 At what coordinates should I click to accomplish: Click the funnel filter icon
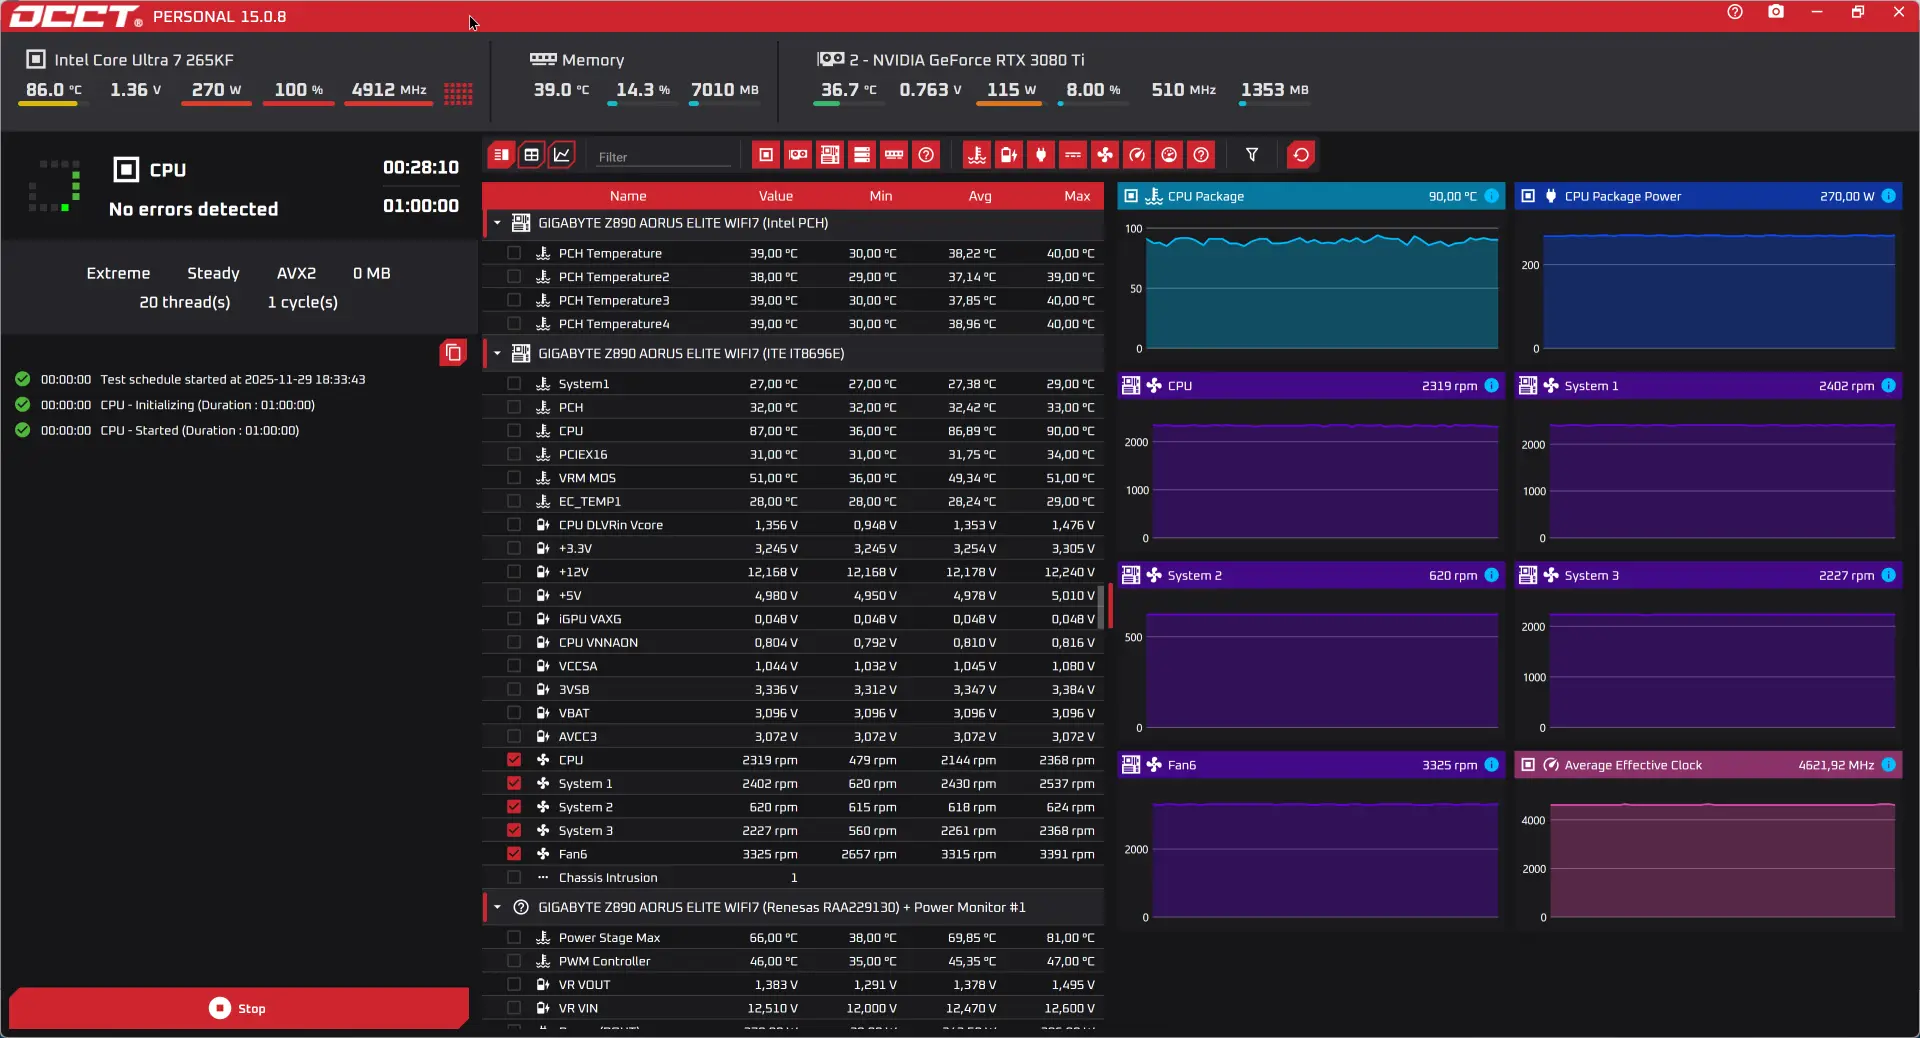[x=1252, y=155]
